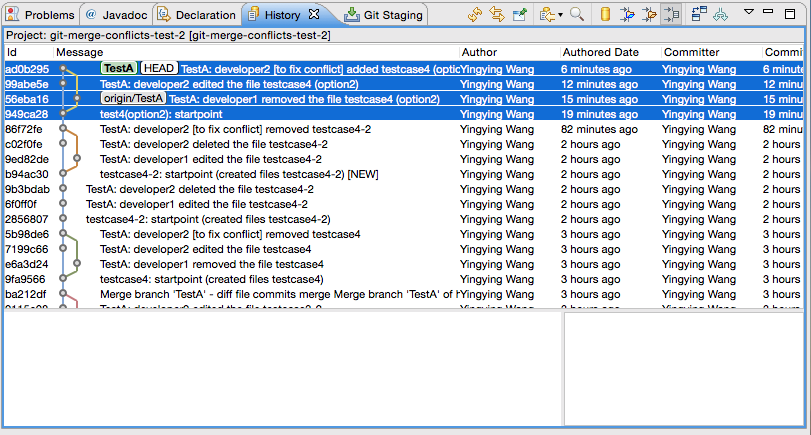Screen dimensions: 811x435
Task: Select commit 7199c66 row
Action: point(403,249)
